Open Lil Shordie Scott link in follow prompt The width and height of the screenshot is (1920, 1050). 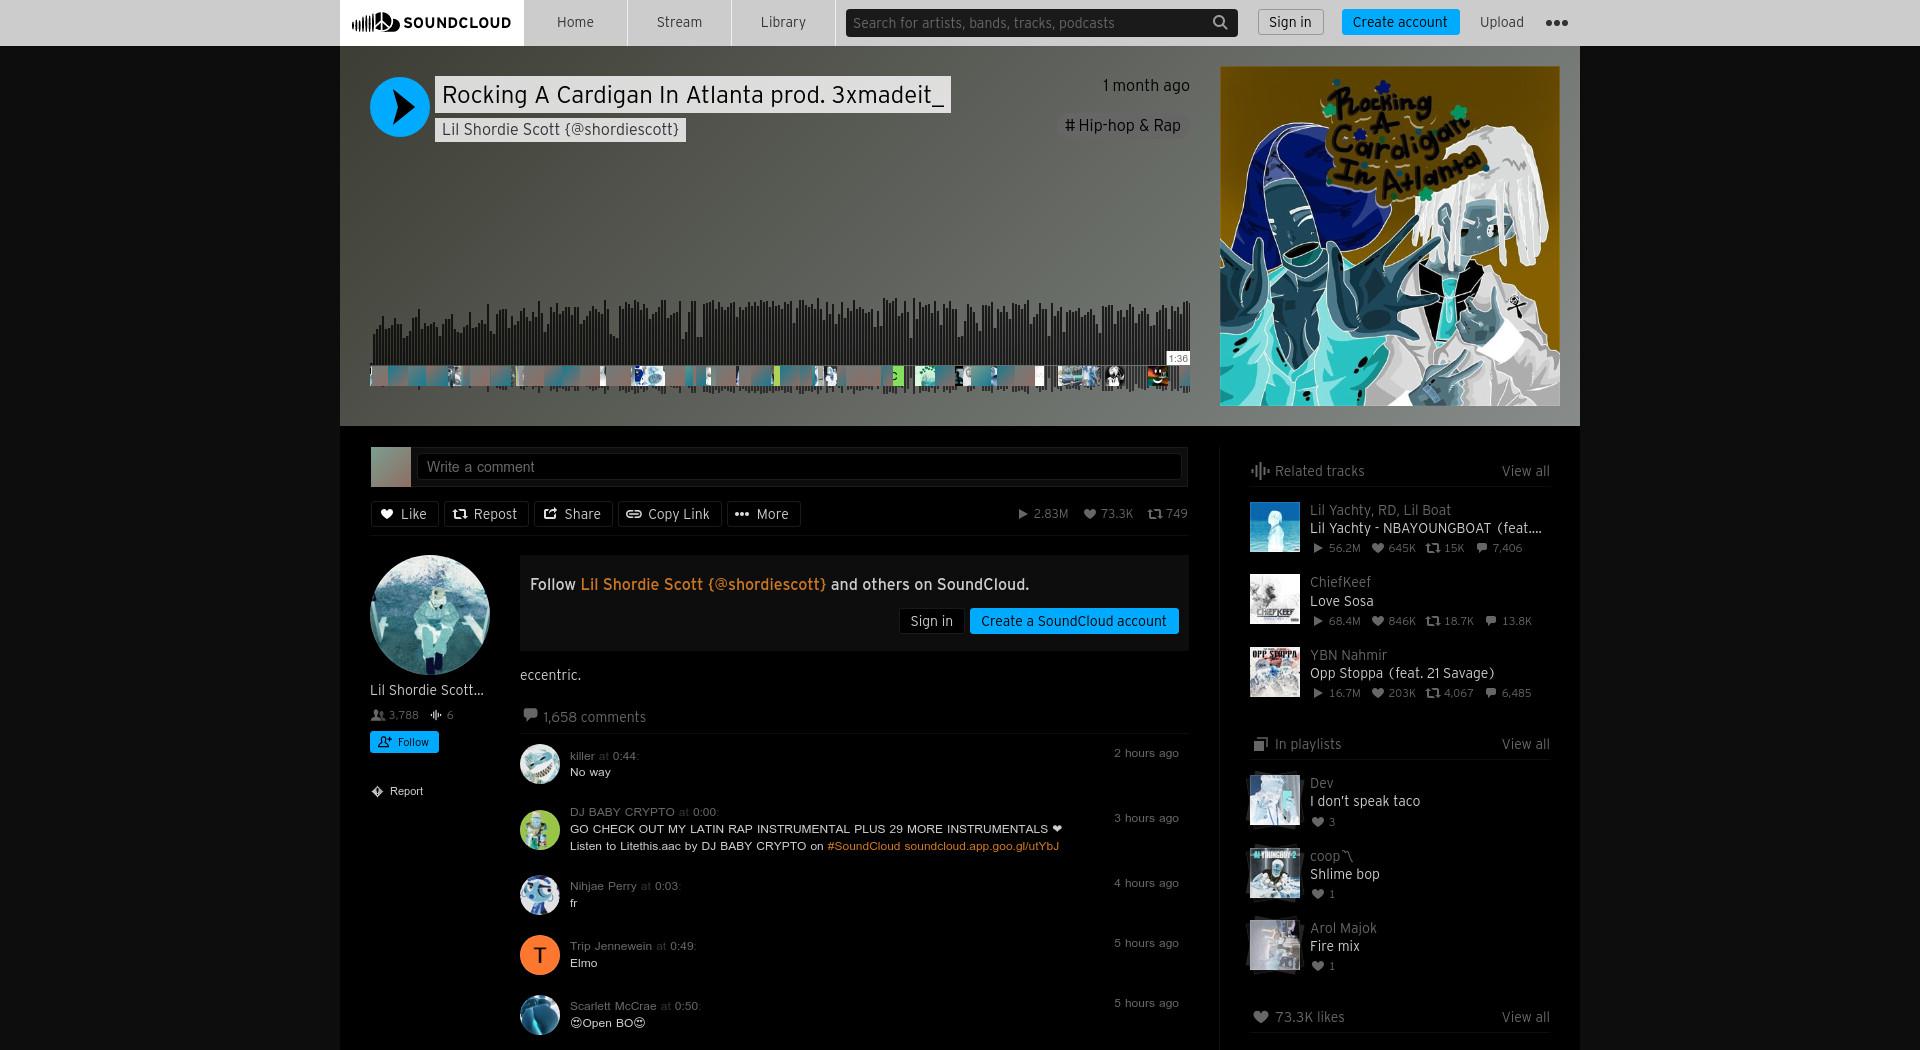[x=703, y=585]
